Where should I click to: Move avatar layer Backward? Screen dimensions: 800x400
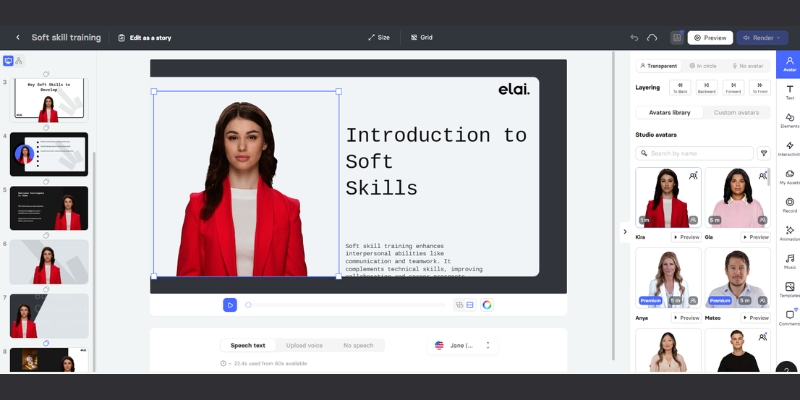point(707,87)
